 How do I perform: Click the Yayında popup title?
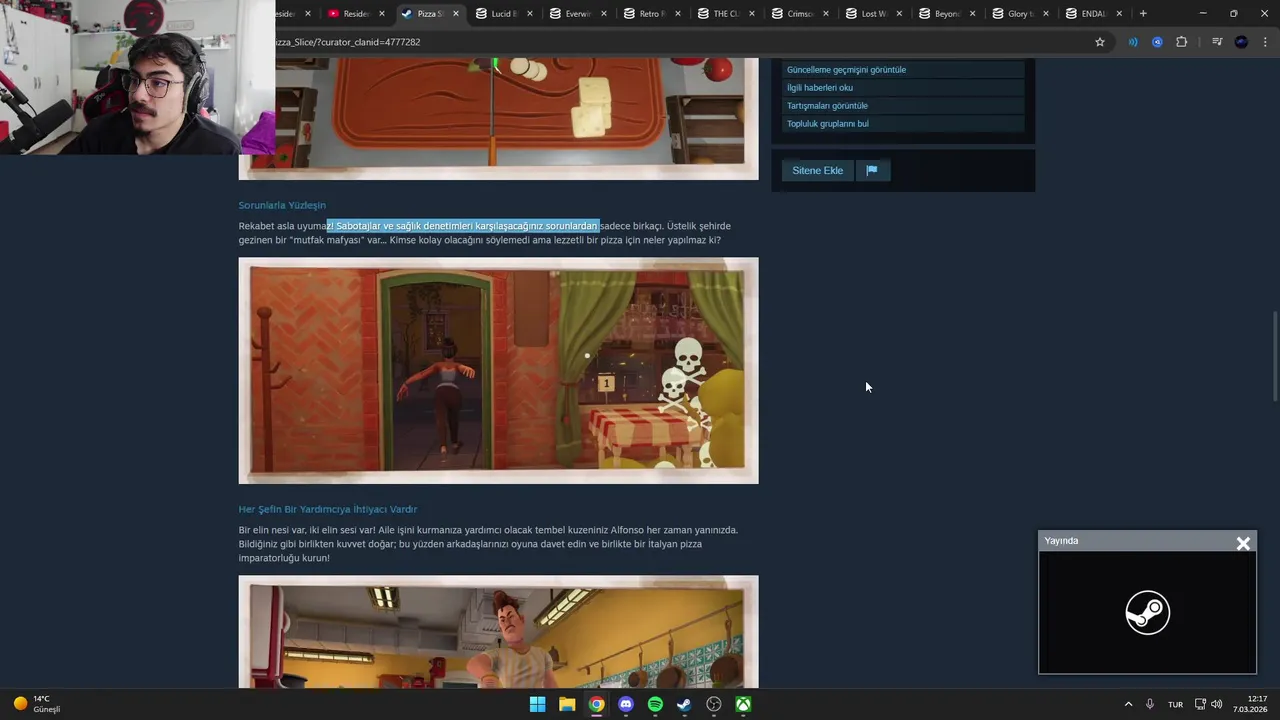[1061, 541]
